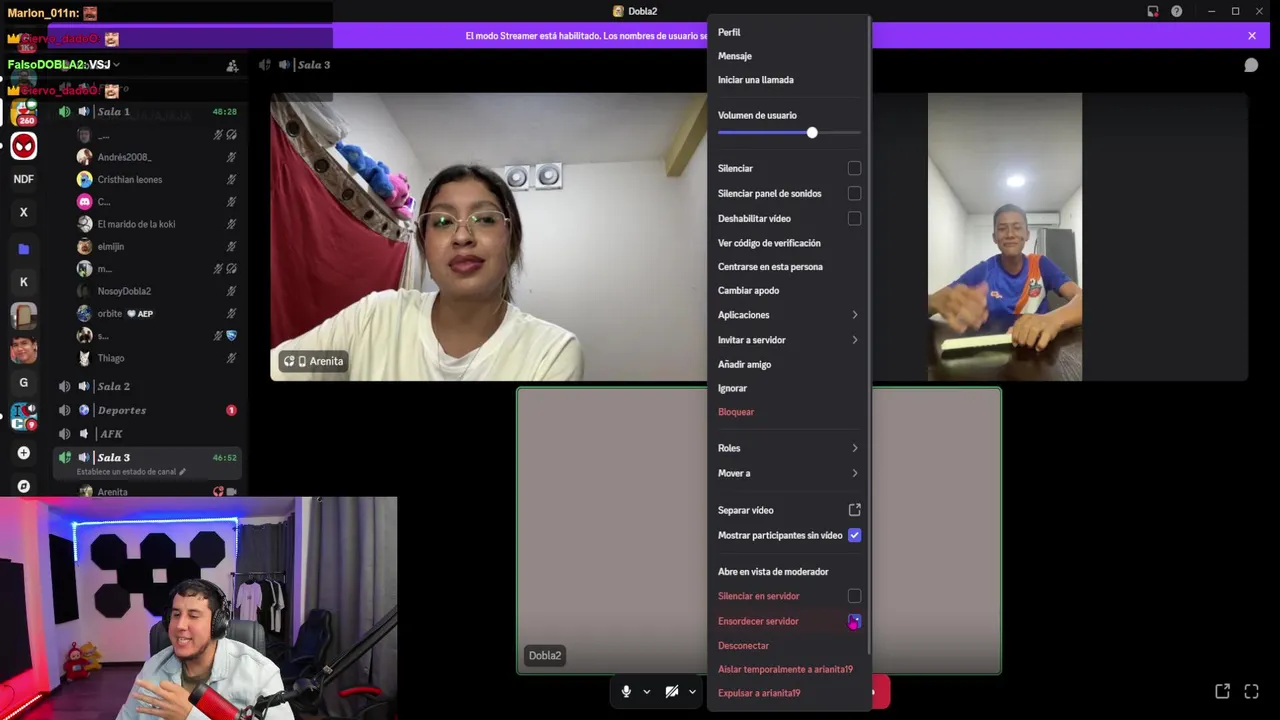This screenshot has height=720, width=1280.
Task: Open the call chat bubble icon
Action: [x=1251, y=65]
